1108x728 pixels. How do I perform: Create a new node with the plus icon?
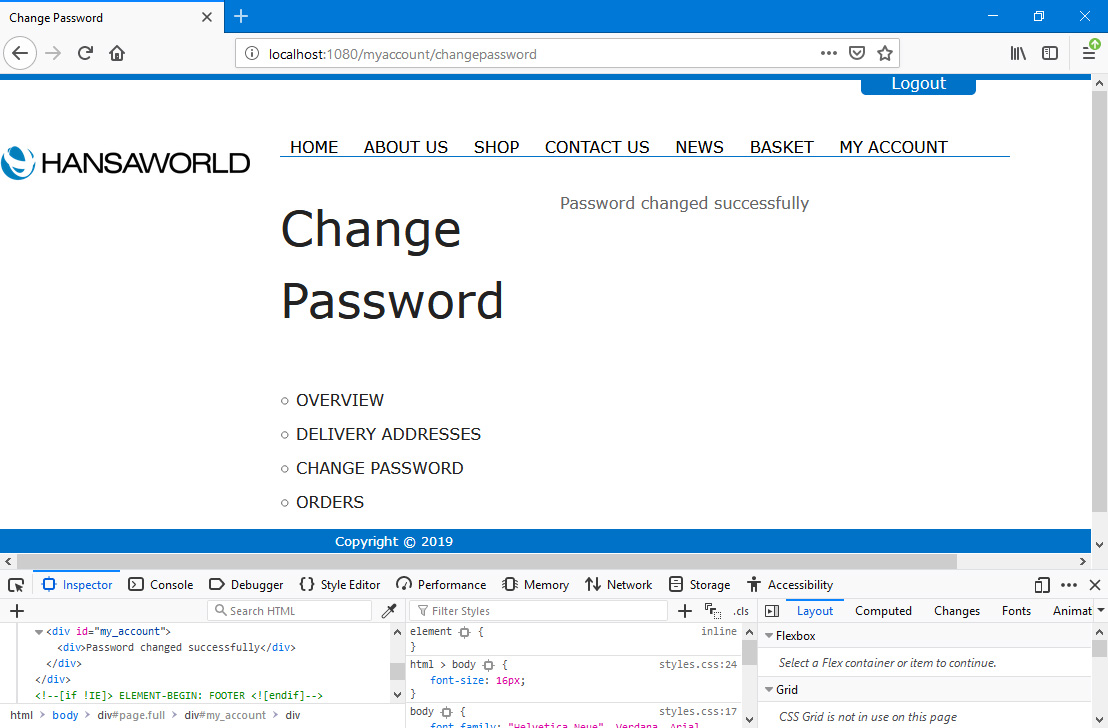[x=17, y=611]
